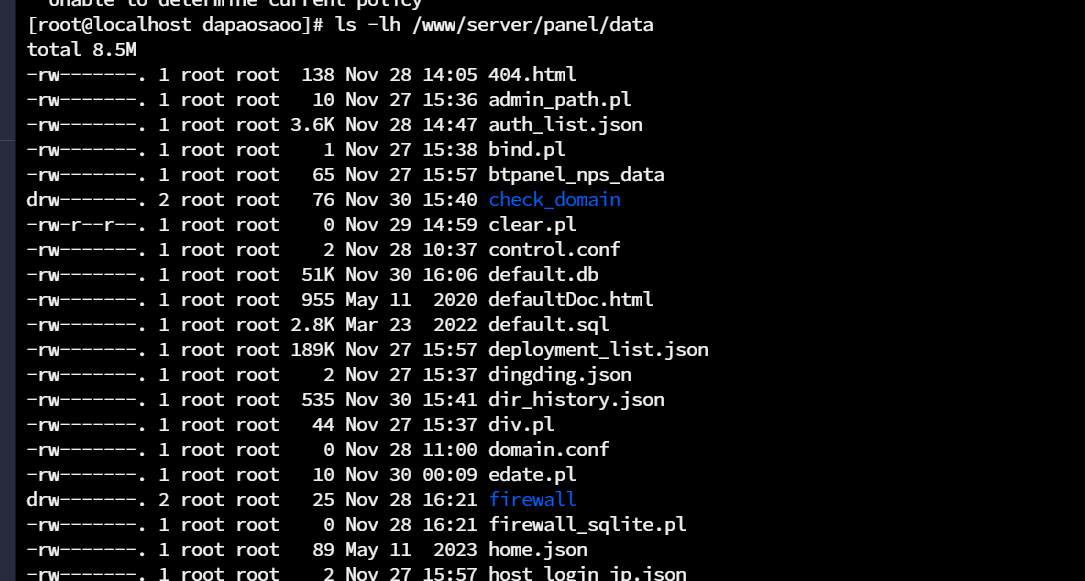Select the admin_path.pl filename
This screenshot has height=581, width=1085.
coord(560,100)
